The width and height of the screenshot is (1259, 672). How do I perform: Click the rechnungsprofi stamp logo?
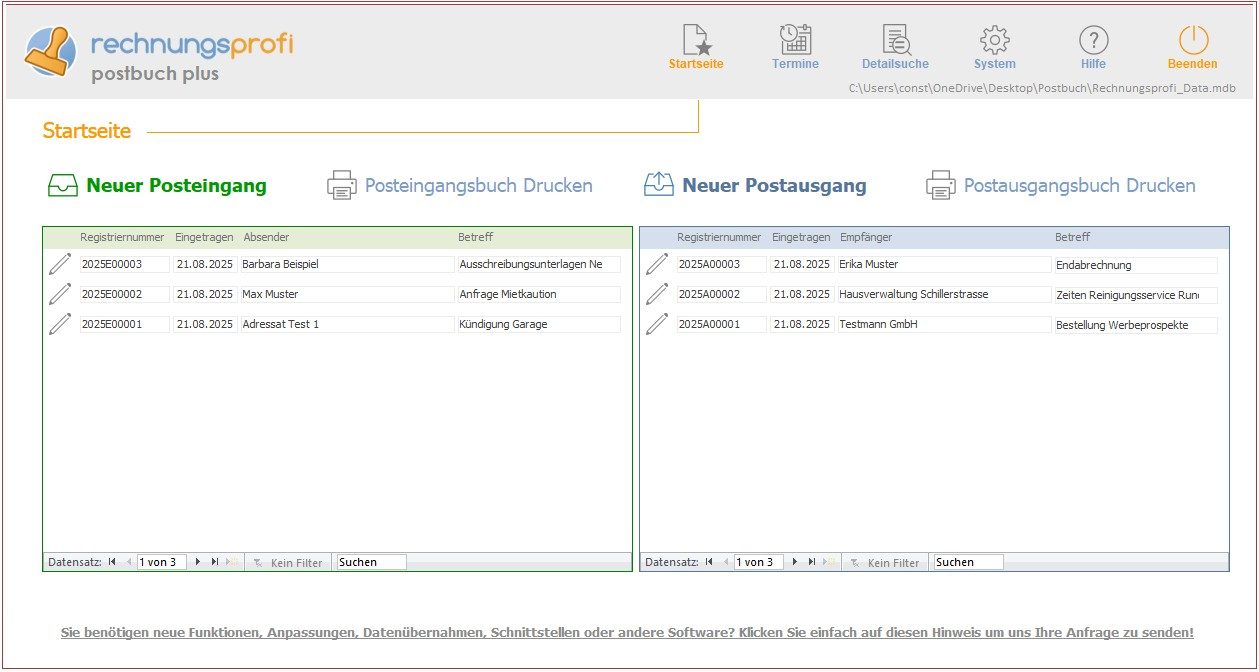[50, 50]
